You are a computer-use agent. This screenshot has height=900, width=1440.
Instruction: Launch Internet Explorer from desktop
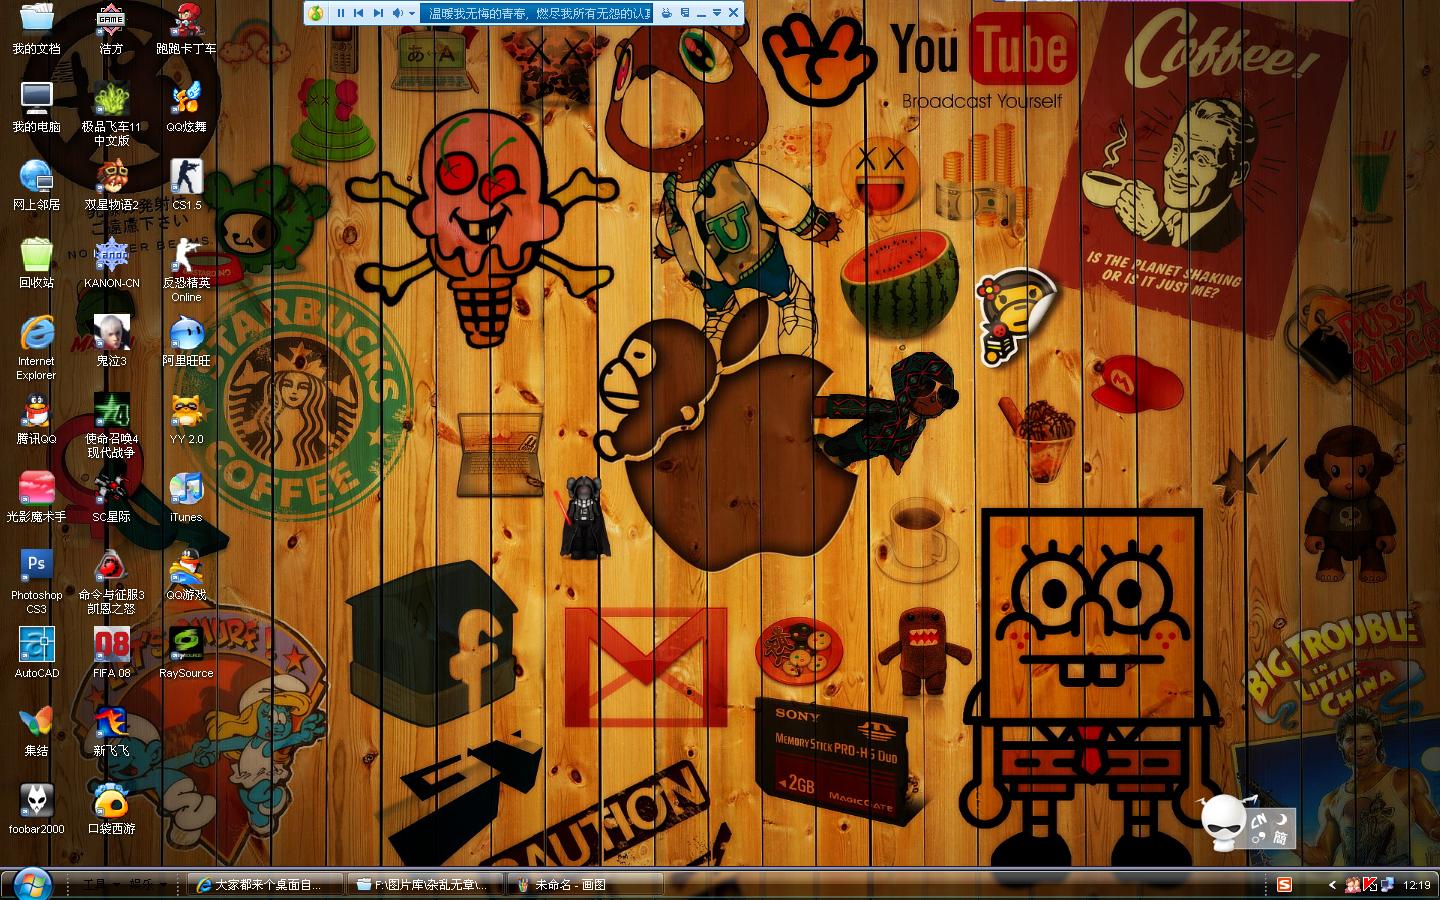click(36, 347)
